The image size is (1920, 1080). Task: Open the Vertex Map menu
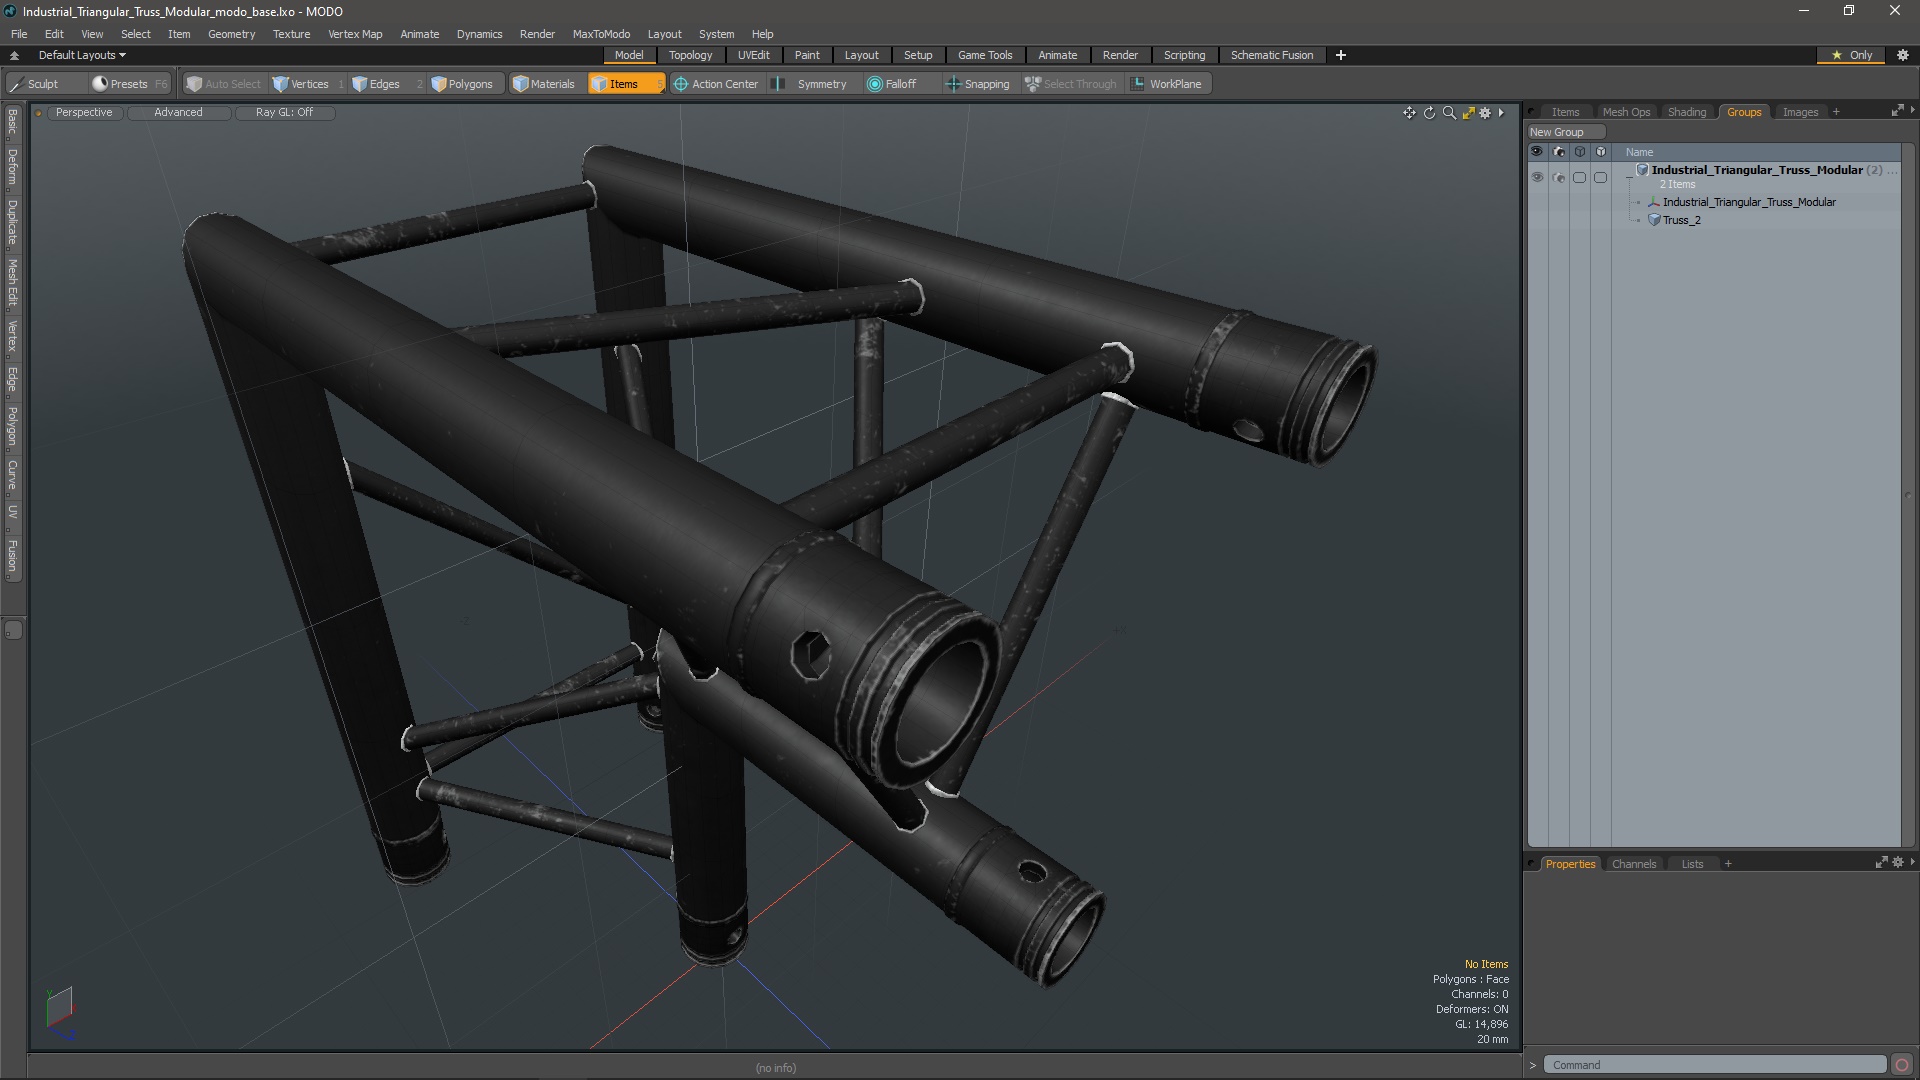355,34
